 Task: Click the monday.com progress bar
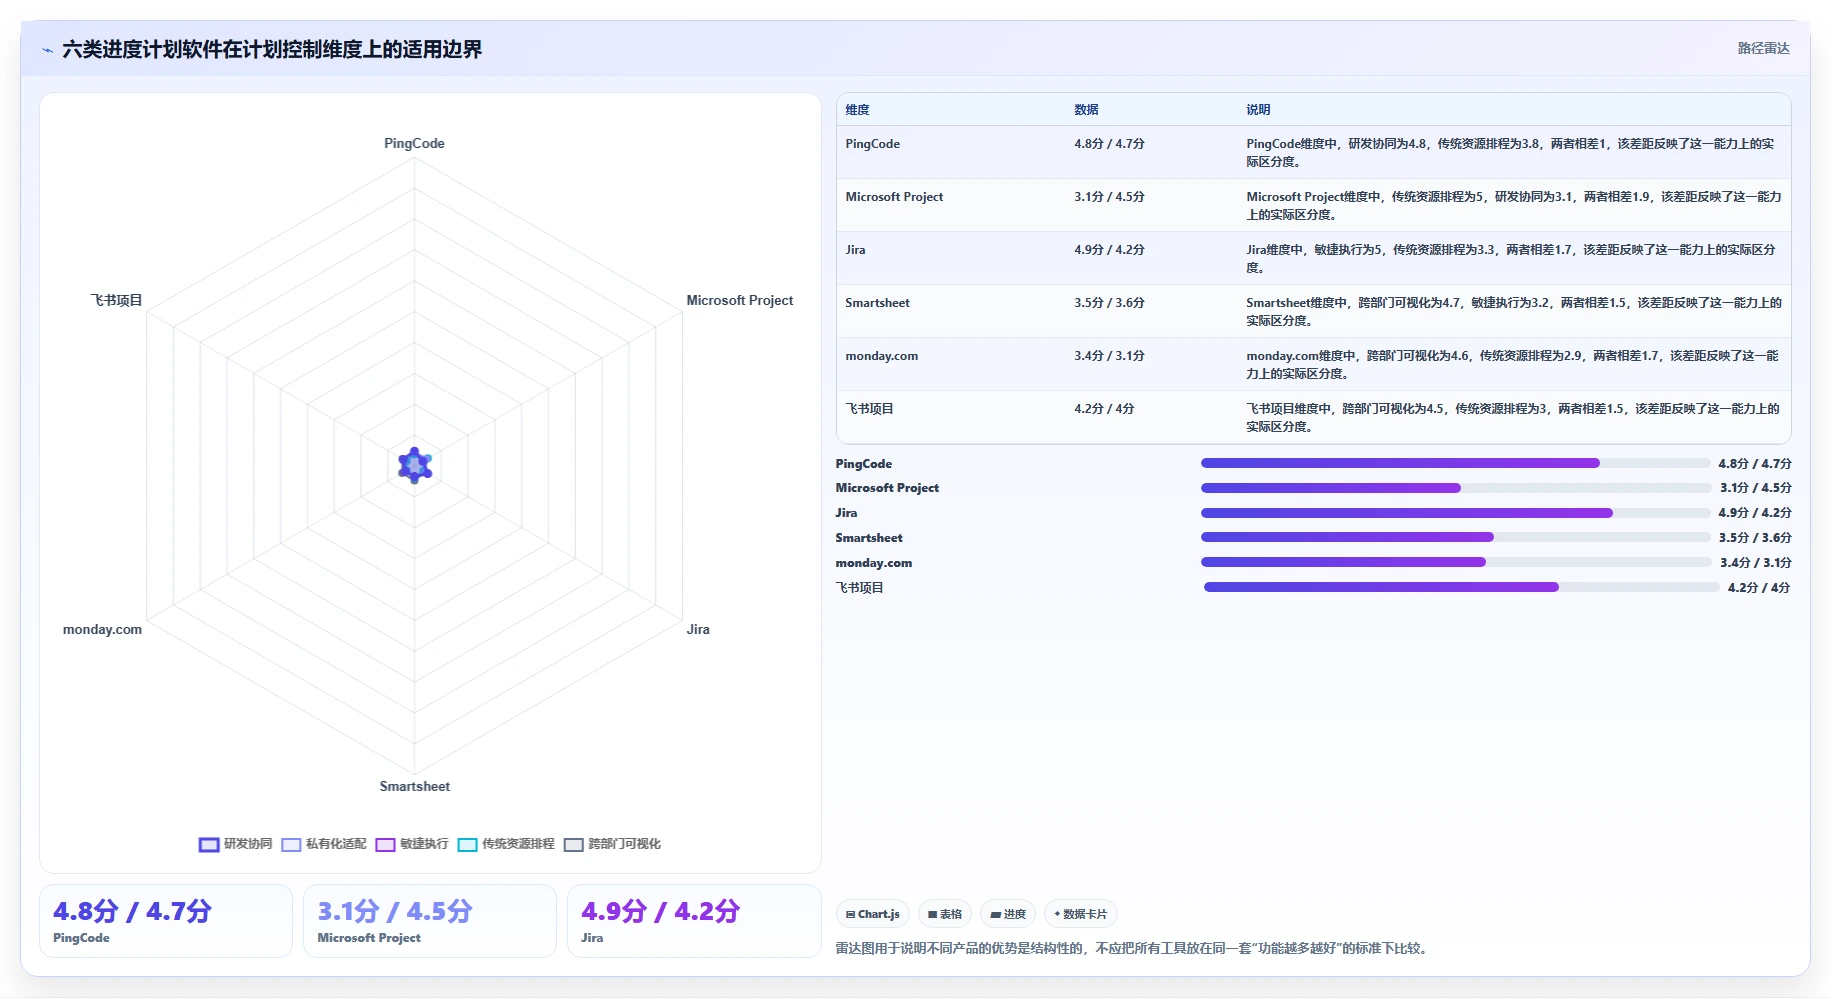1456,562
